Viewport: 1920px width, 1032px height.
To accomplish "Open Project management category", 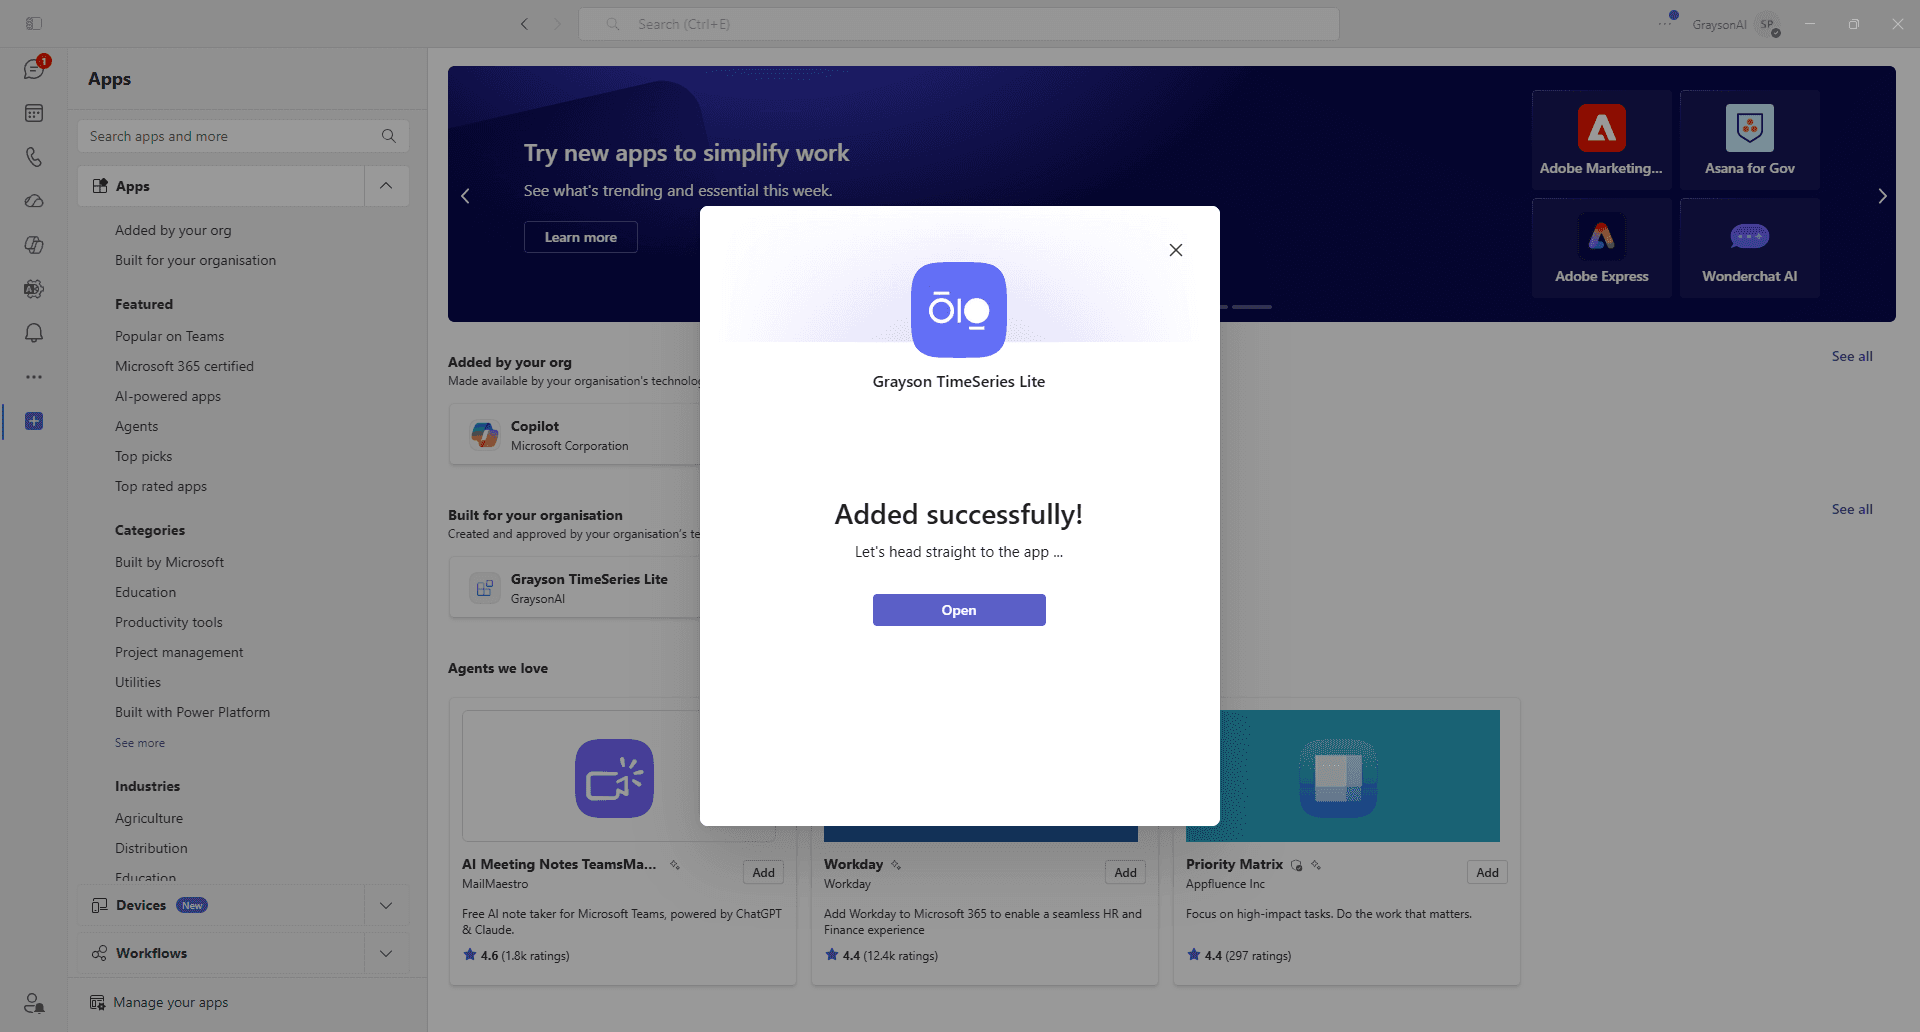I will click(x=179, y=652).
